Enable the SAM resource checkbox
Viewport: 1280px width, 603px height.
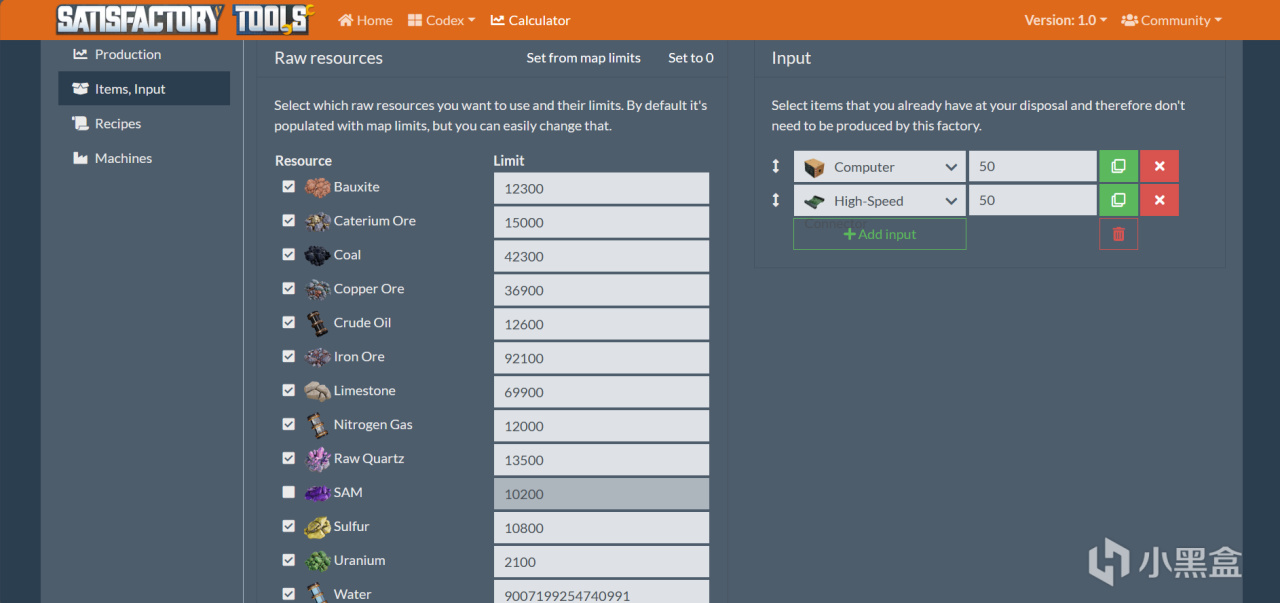(289, 493)
